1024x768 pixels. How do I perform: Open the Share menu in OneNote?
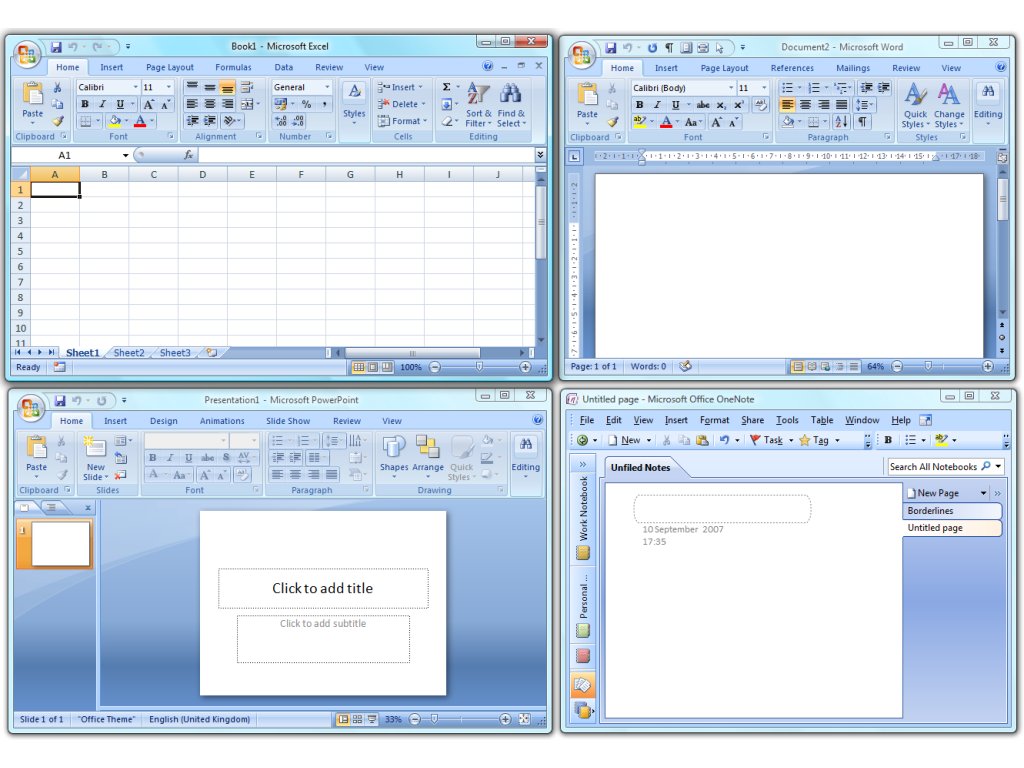click(x=752, y=420)
